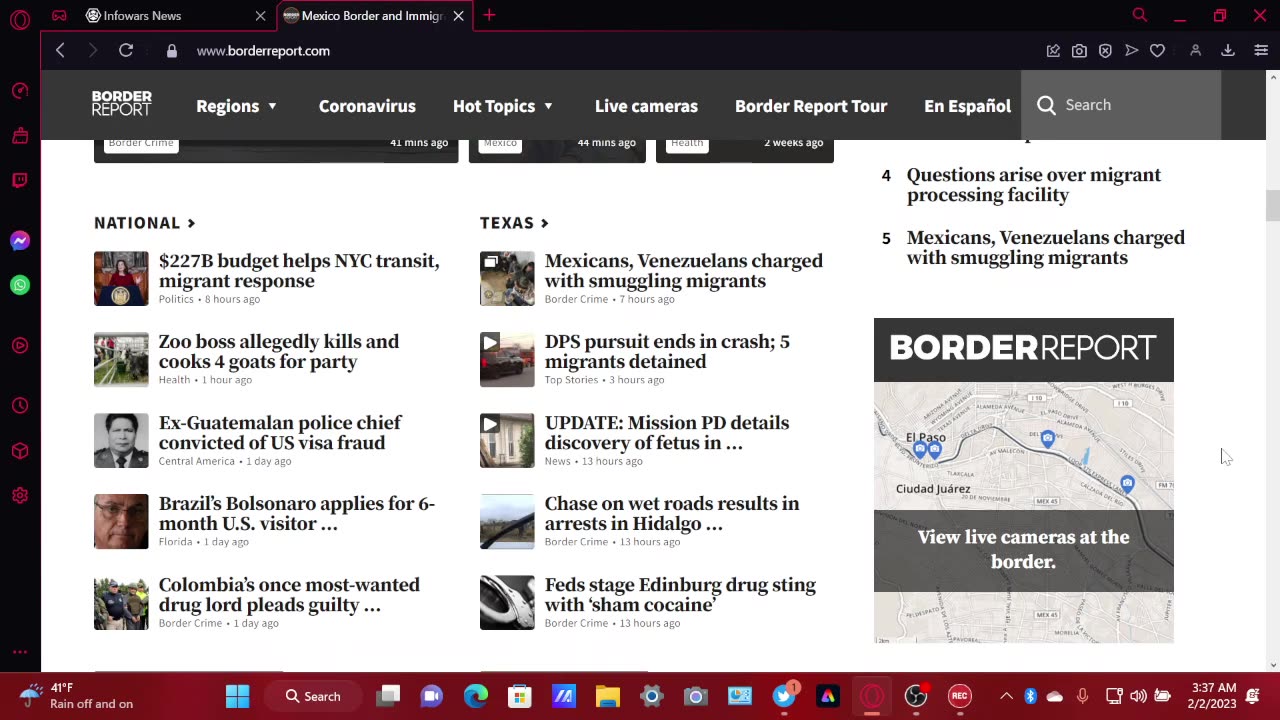Open the browser downloads icon
Image resolution: width=1280 pixels, height=720 pixels.
[x=1228, y=50]
